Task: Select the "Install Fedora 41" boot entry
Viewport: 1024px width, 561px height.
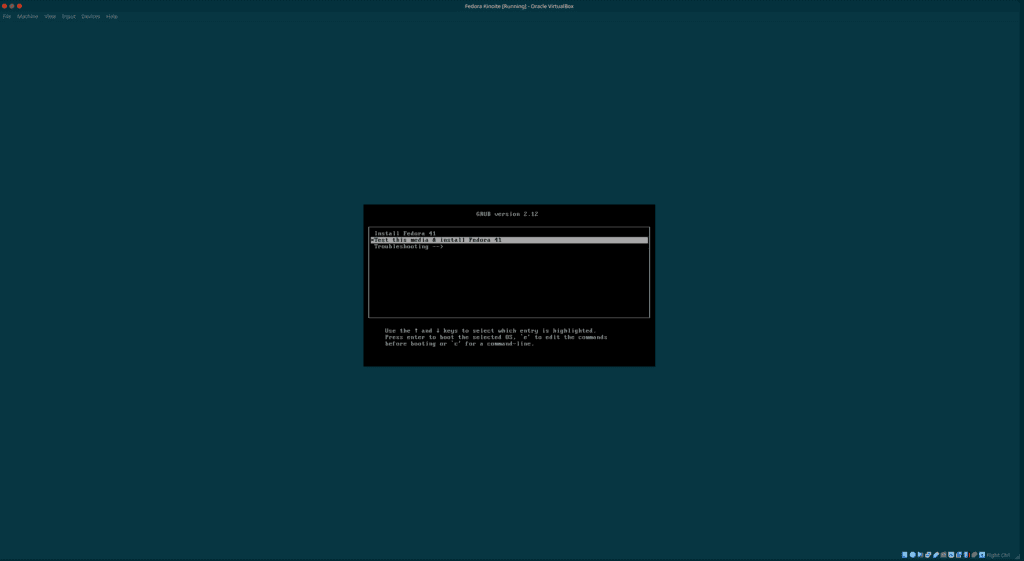Action: tap(405, 233)
